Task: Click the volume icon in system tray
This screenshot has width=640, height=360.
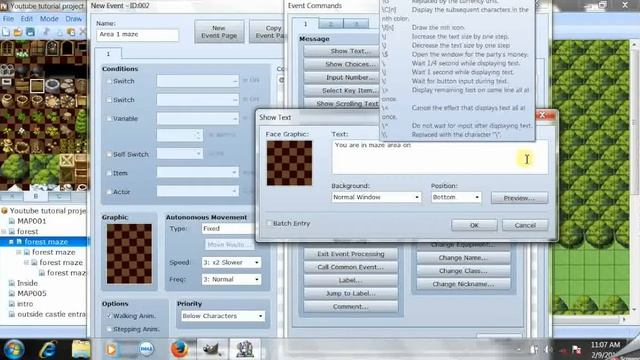Action: pos(549,349)
